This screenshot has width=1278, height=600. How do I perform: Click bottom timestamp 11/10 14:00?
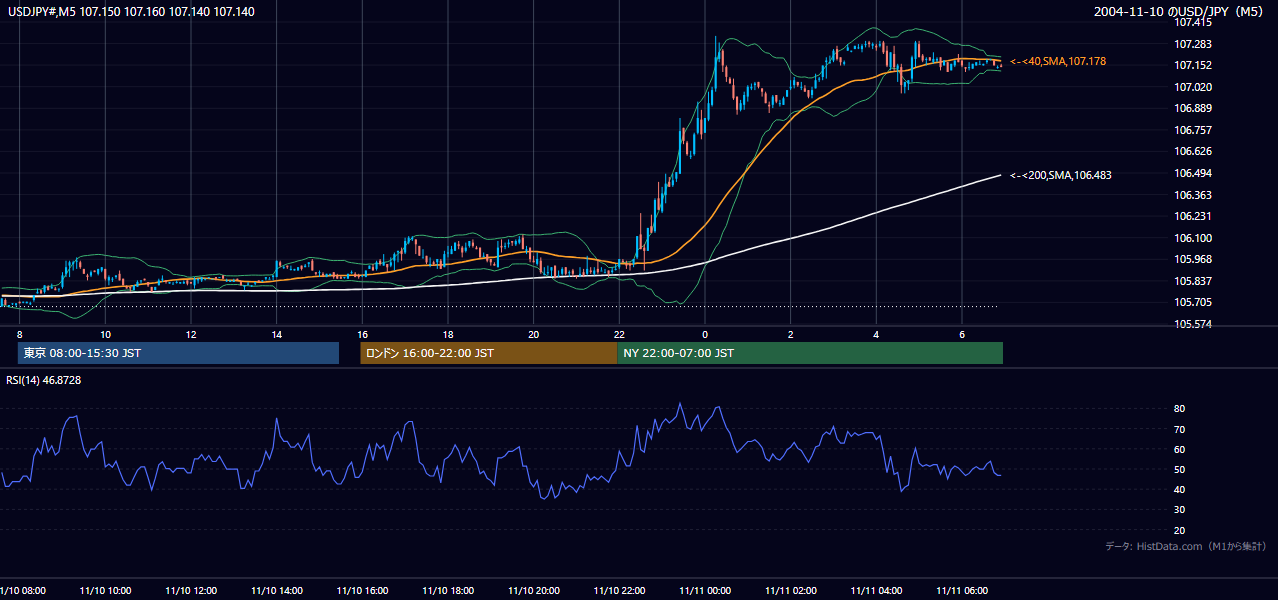tap(276, 591)
